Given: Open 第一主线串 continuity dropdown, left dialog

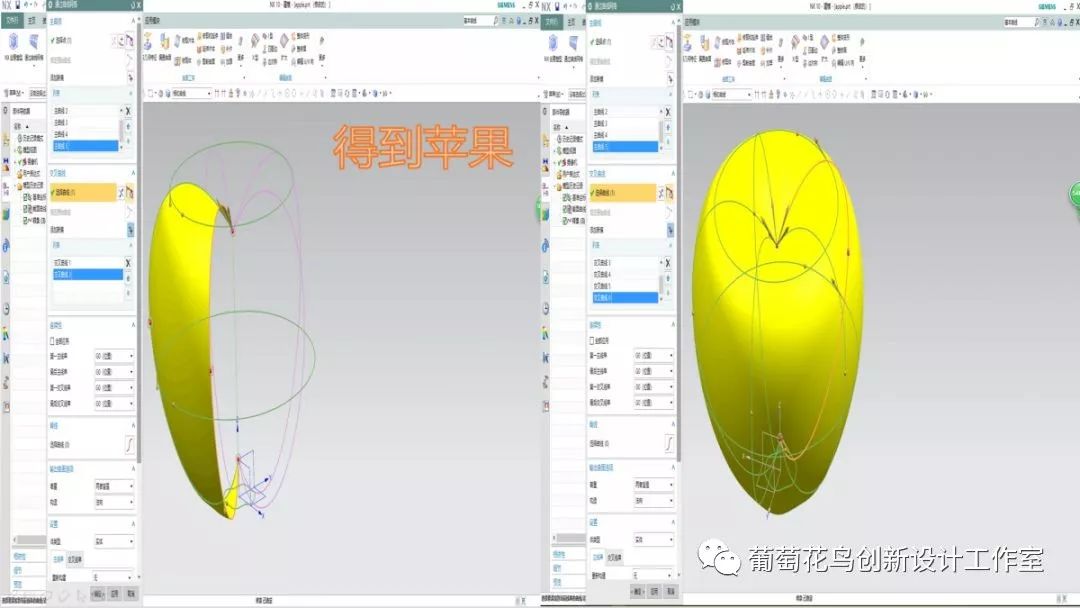Looking at the screenshot, I should (x=114, y=356).
